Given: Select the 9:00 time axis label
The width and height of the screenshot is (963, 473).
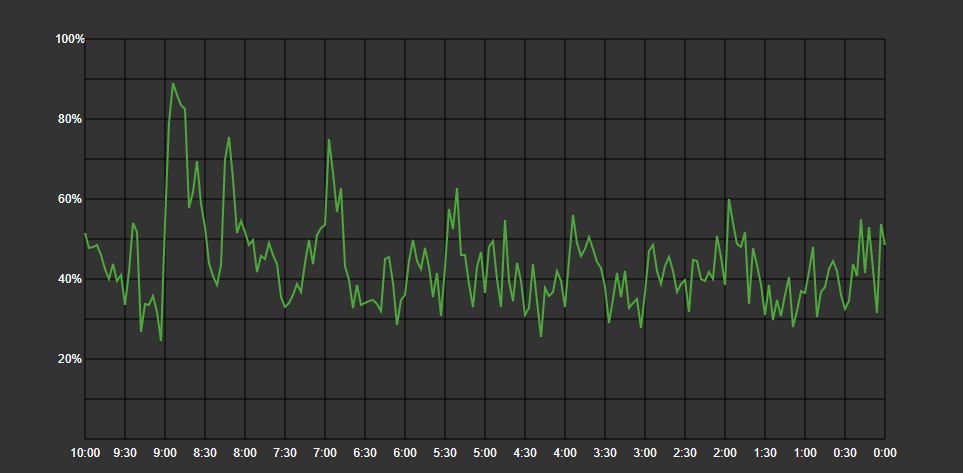Looking at the screenshot, I should pos(165,453).
